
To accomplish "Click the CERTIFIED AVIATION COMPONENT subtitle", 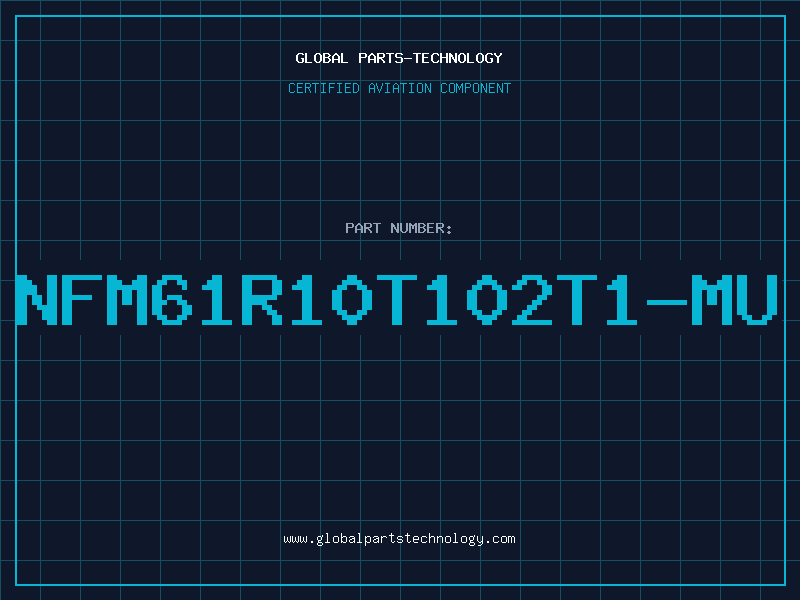I will point(399,88).
